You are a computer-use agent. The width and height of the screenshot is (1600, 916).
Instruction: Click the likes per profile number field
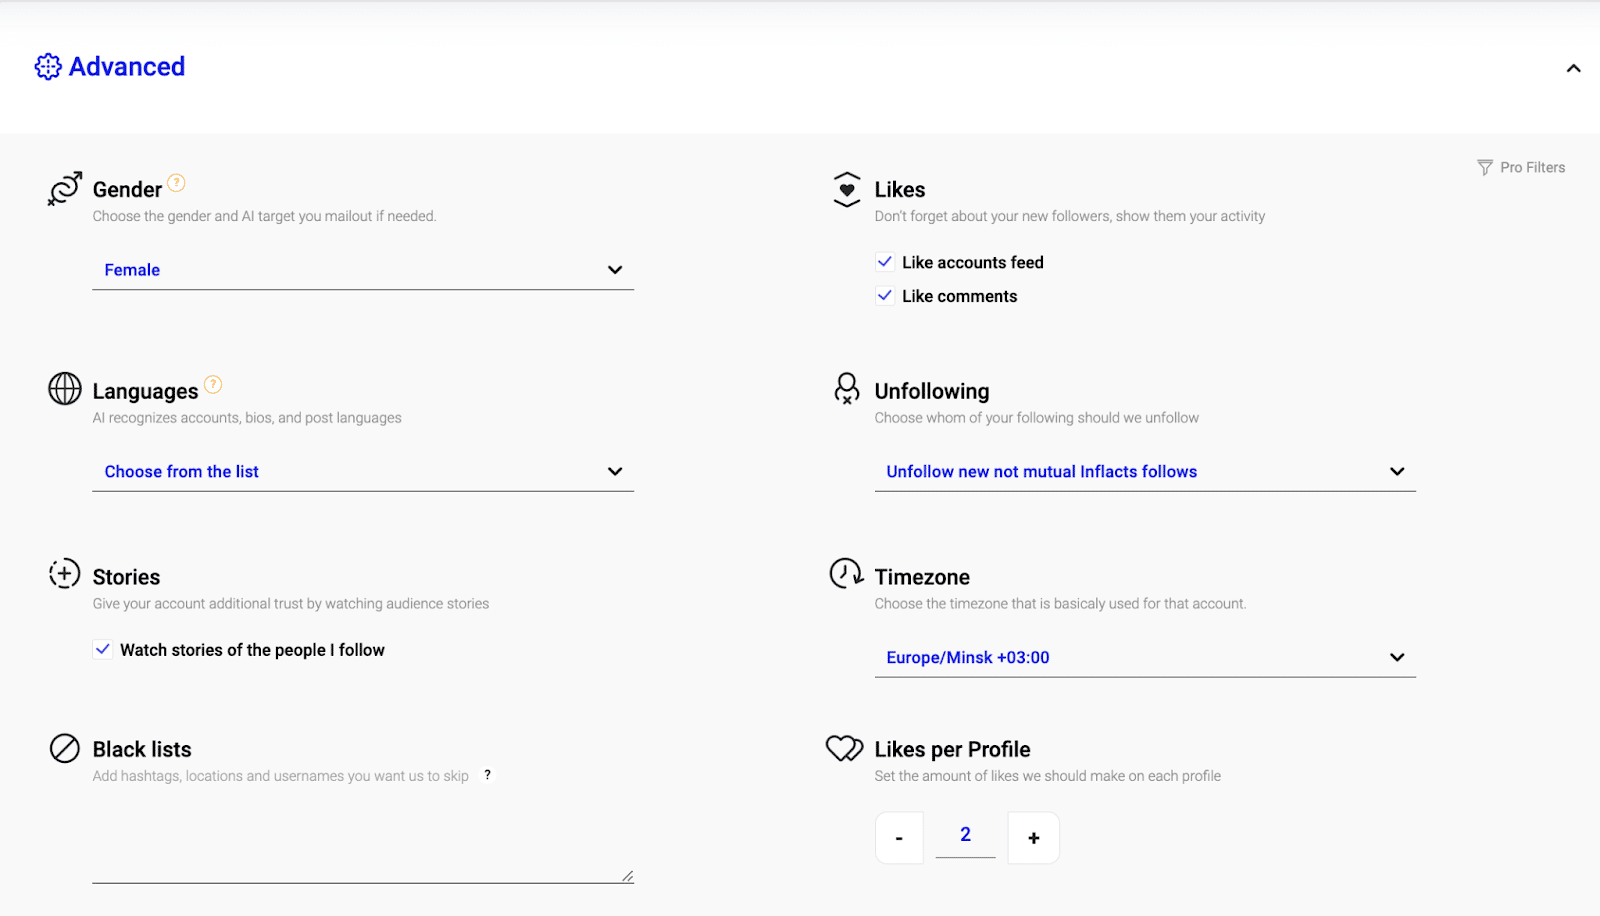point(965,835)
